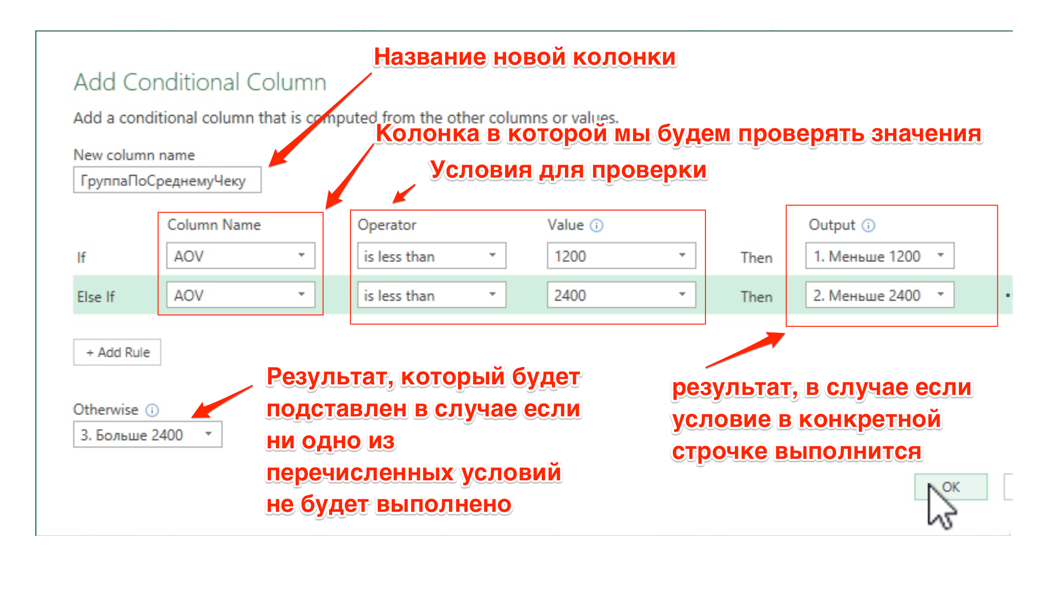Open the dropdown arrow of the 1200 value box

pyautogui.click(x=682, y=256)
